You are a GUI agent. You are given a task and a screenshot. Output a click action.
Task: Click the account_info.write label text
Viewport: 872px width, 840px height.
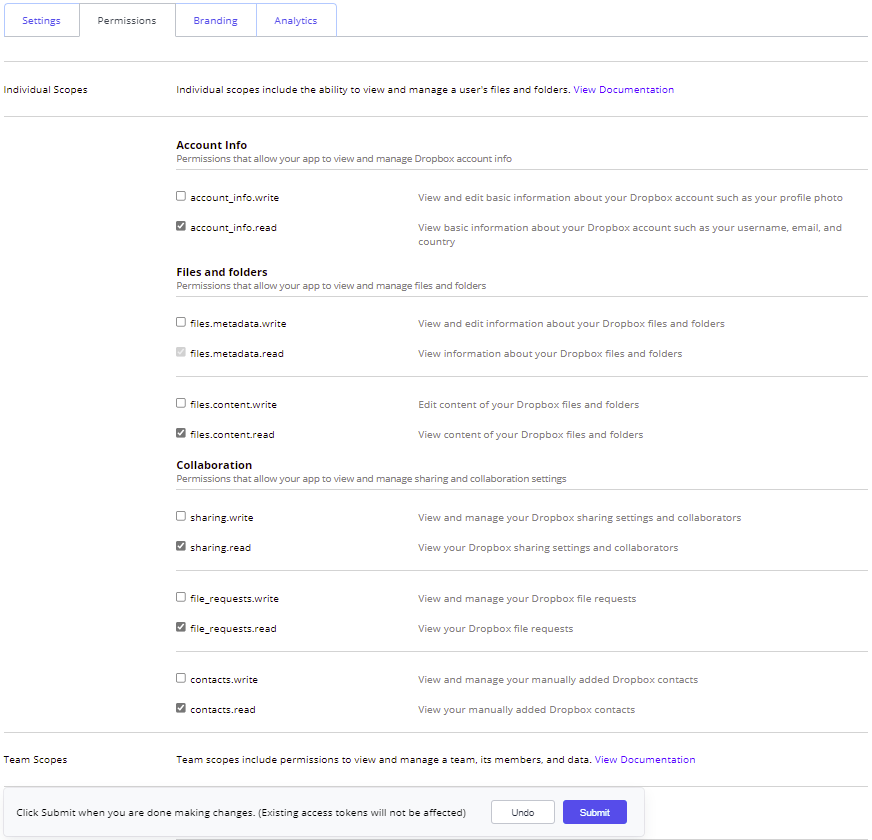pyautogui.click(x=235, y=198)
